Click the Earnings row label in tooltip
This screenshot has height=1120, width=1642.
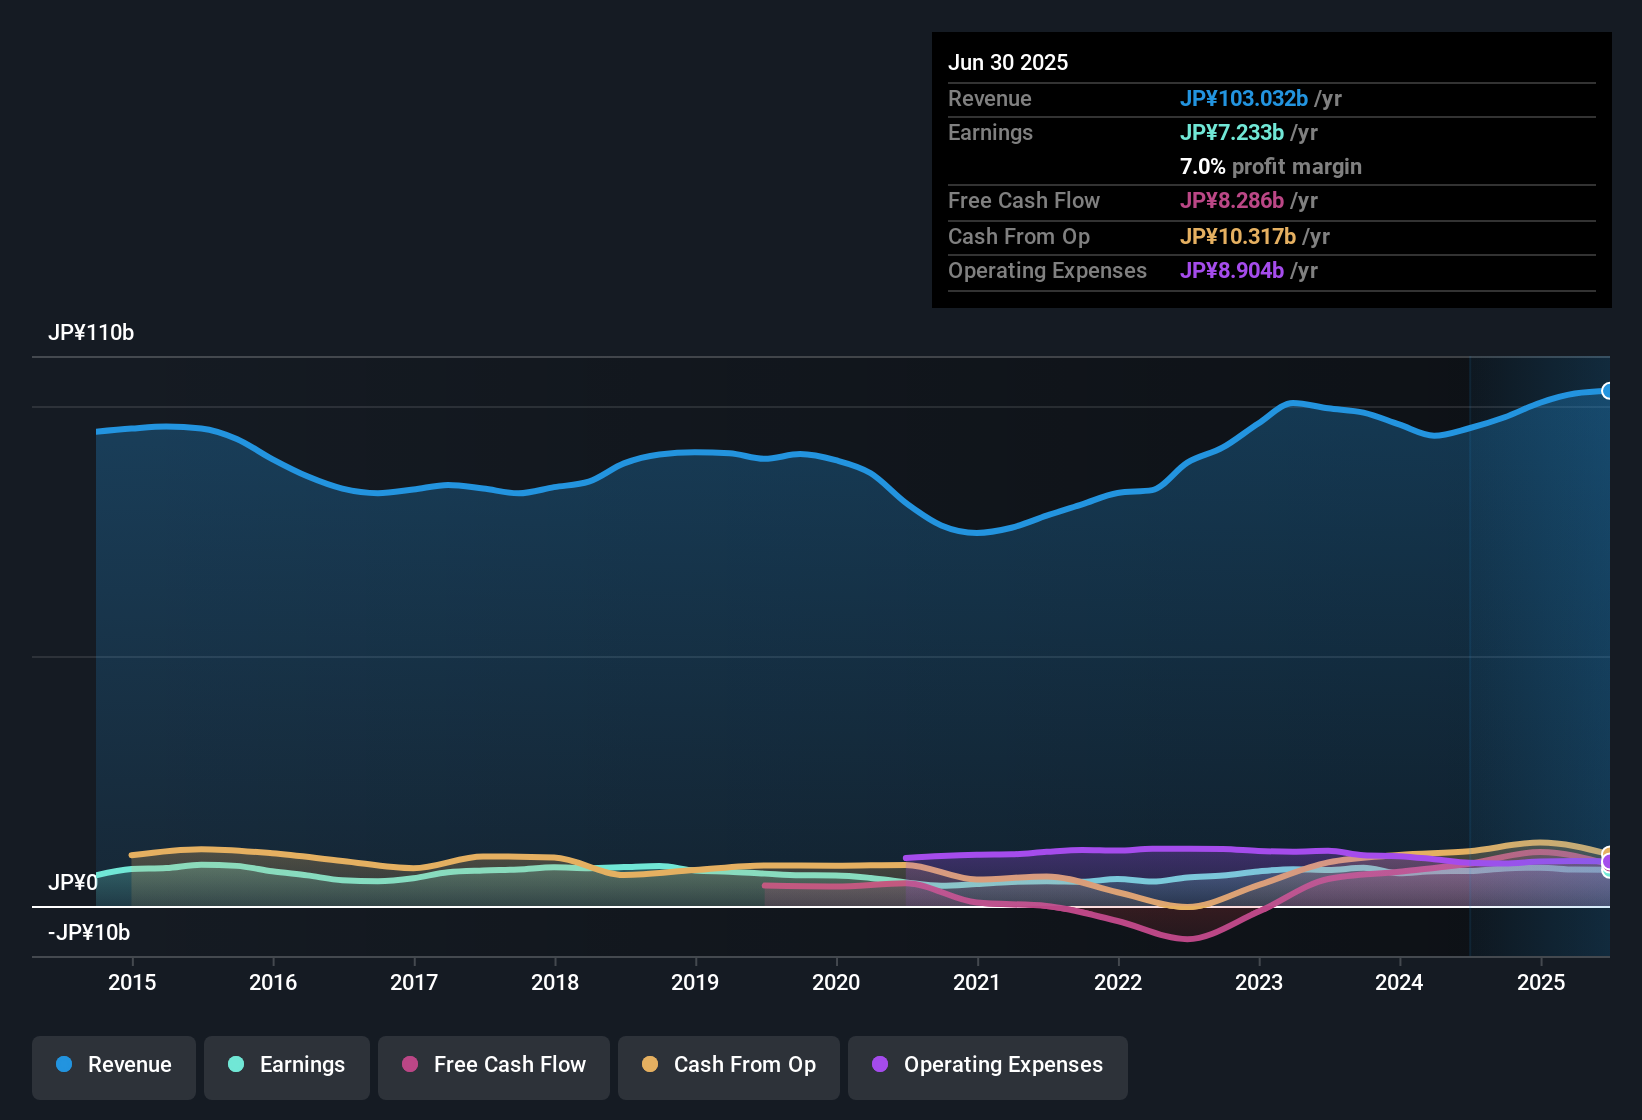(x=990, y=132)
